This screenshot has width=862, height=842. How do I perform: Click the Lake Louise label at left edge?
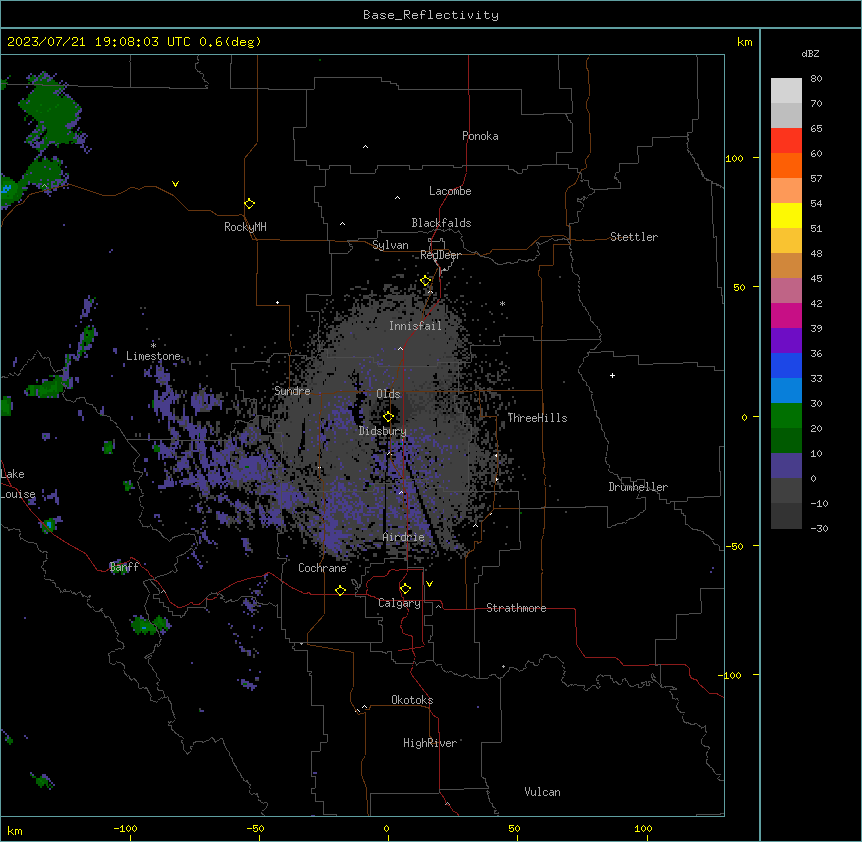[x=16, y=484]
